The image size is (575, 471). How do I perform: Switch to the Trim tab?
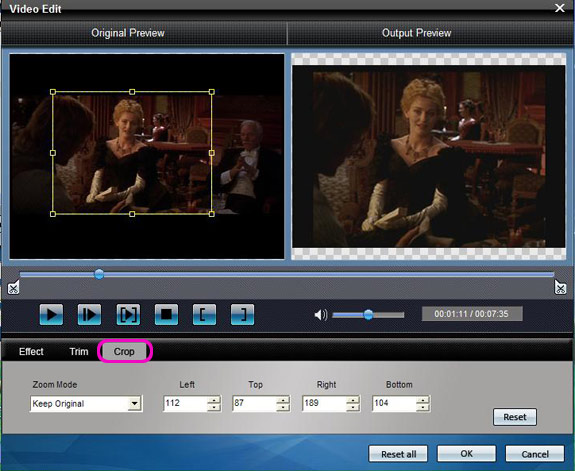(x=79, y=351)
